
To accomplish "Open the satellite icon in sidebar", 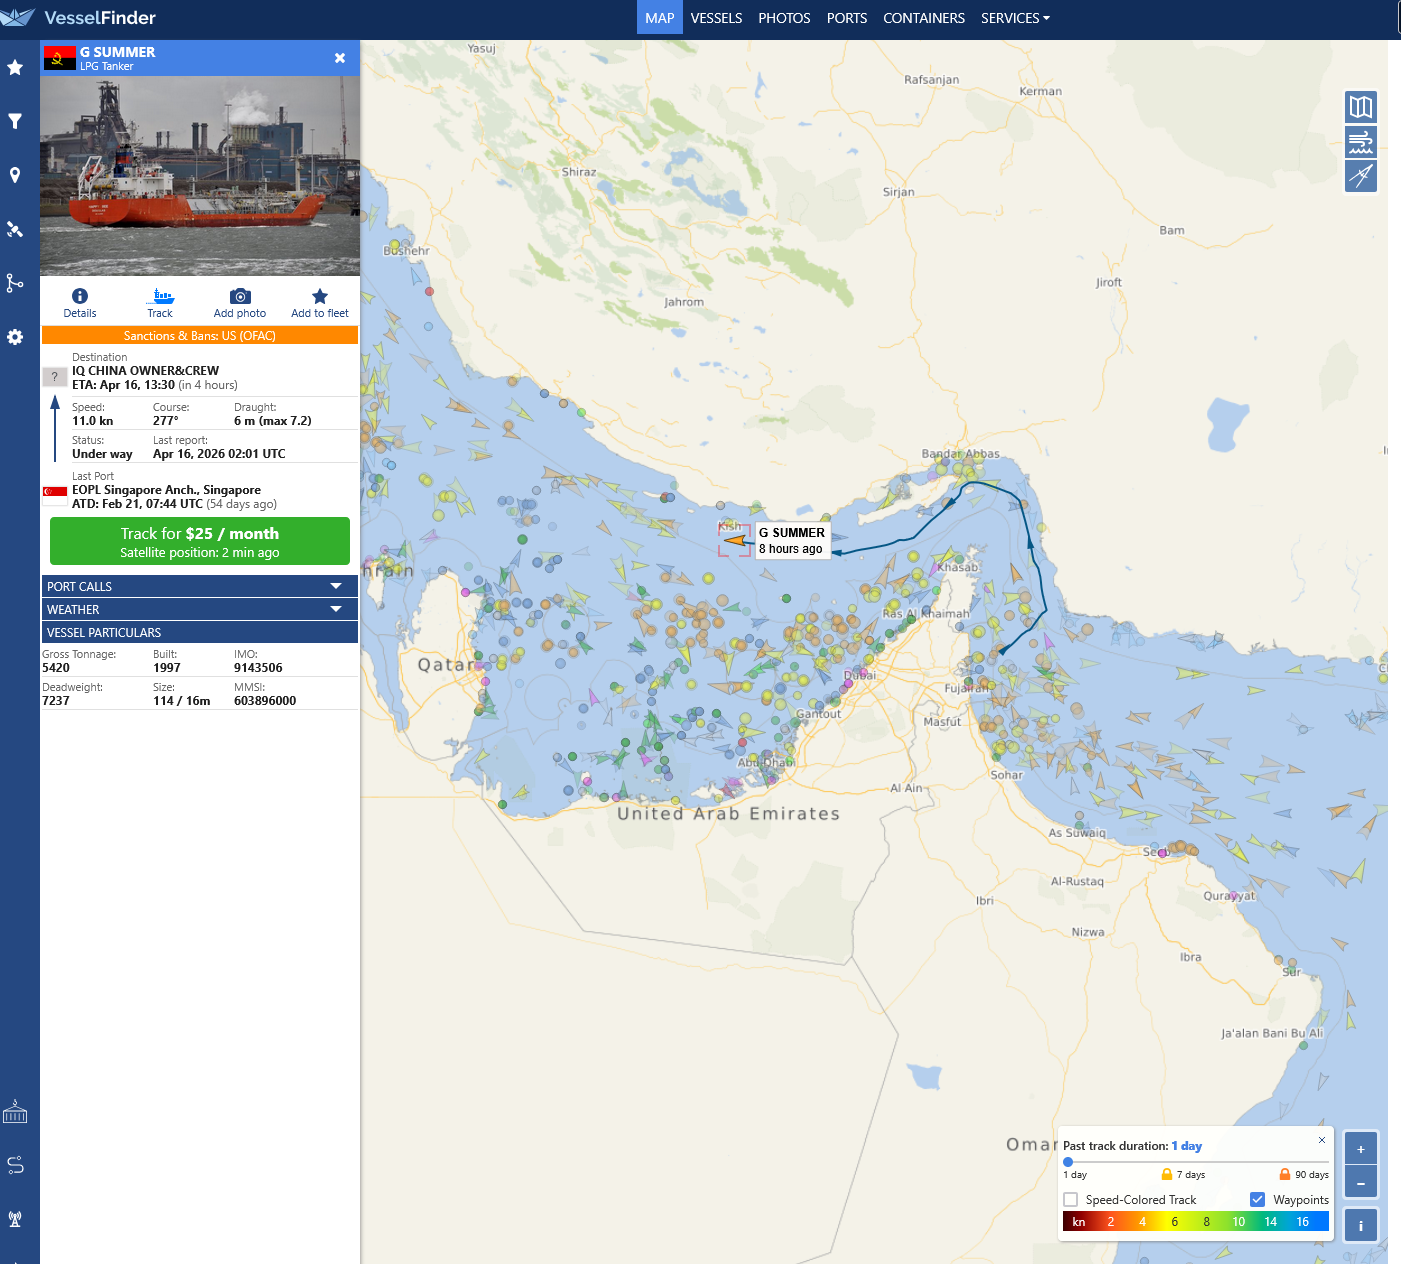I will tap(15, 229).
